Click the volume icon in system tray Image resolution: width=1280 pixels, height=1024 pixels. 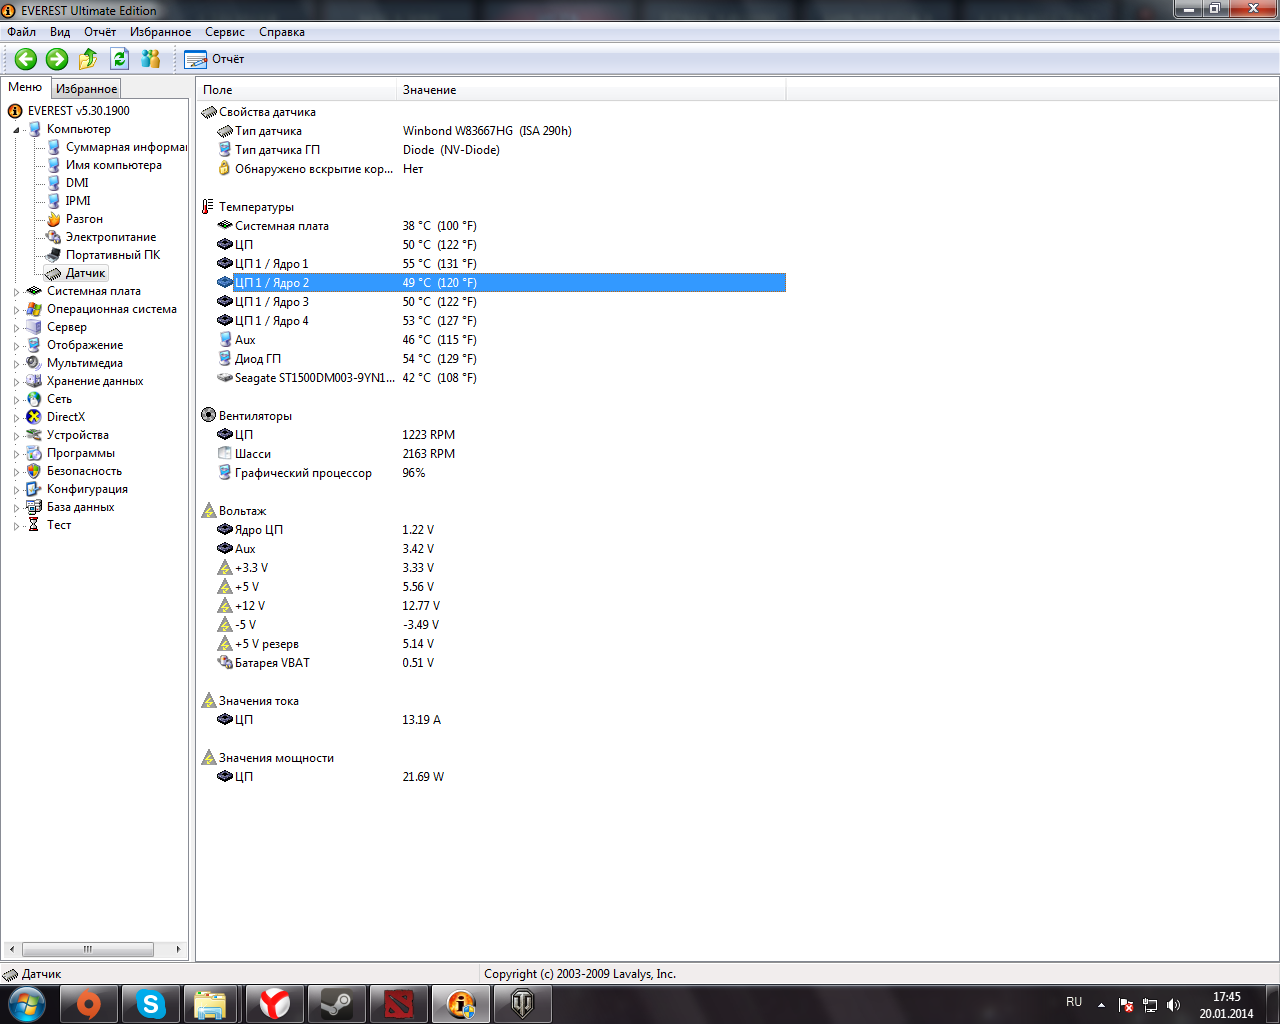tap(1174, 1005)
